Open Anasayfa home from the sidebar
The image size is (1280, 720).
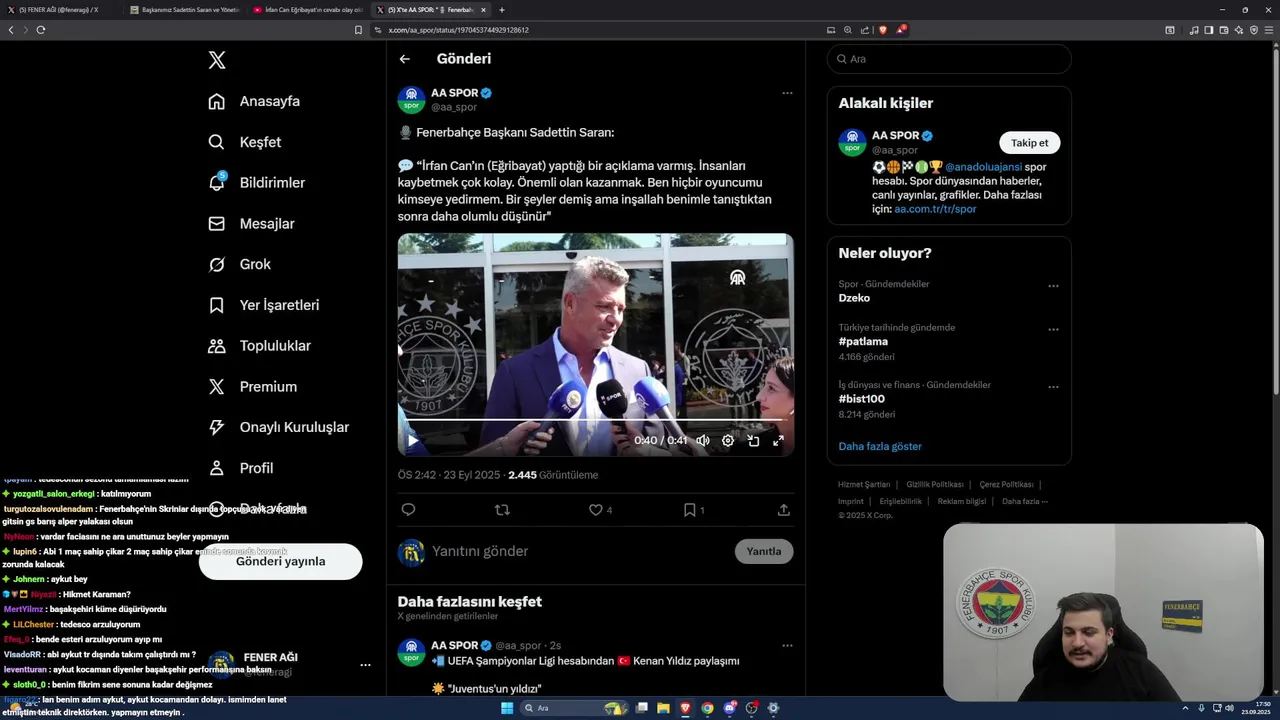point(254,101)
